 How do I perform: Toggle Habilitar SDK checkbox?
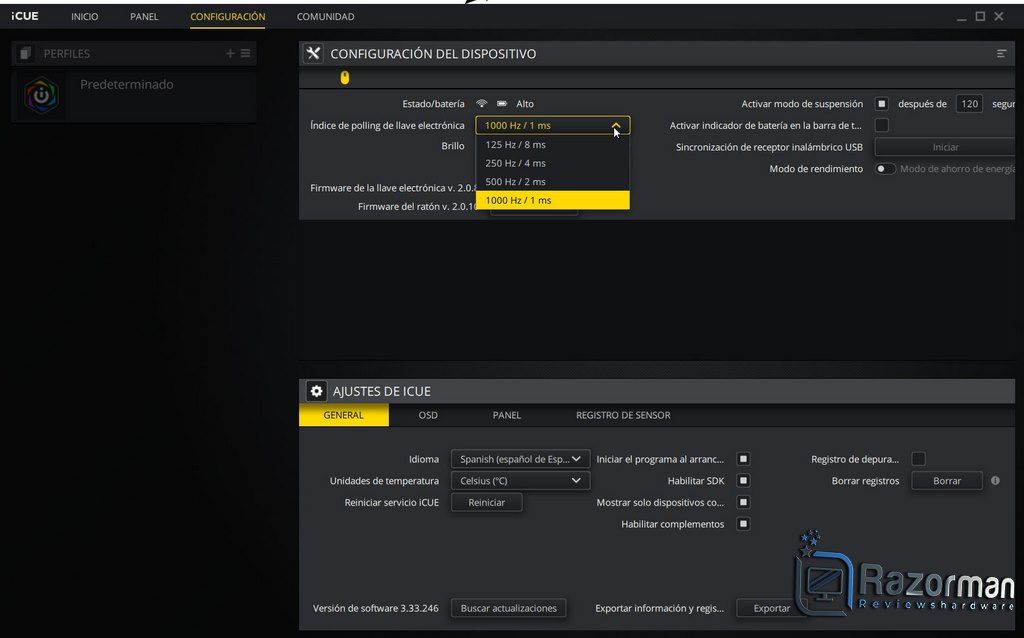pos(743,481)
